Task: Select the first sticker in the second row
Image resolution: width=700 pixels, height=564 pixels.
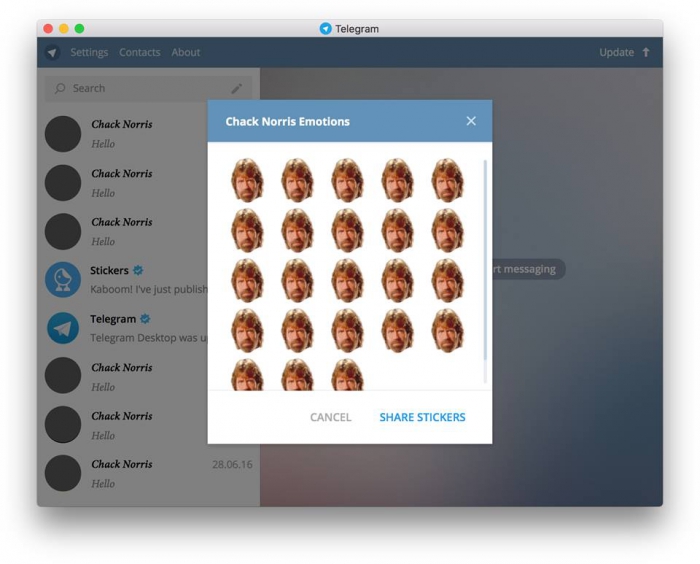Action: [x=247, y=230]
